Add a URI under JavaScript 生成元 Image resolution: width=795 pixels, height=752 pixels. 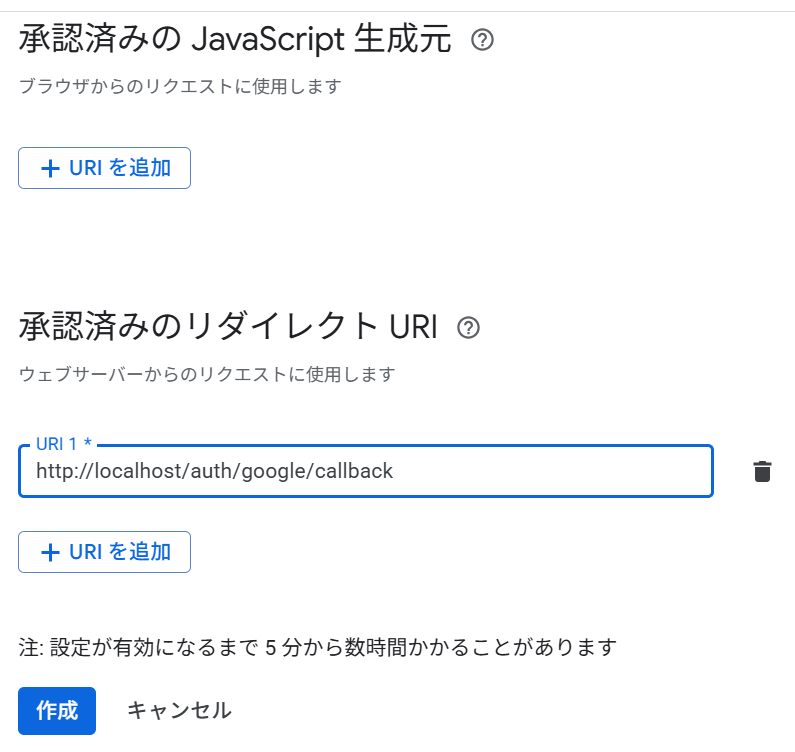(x=104, y=168)
